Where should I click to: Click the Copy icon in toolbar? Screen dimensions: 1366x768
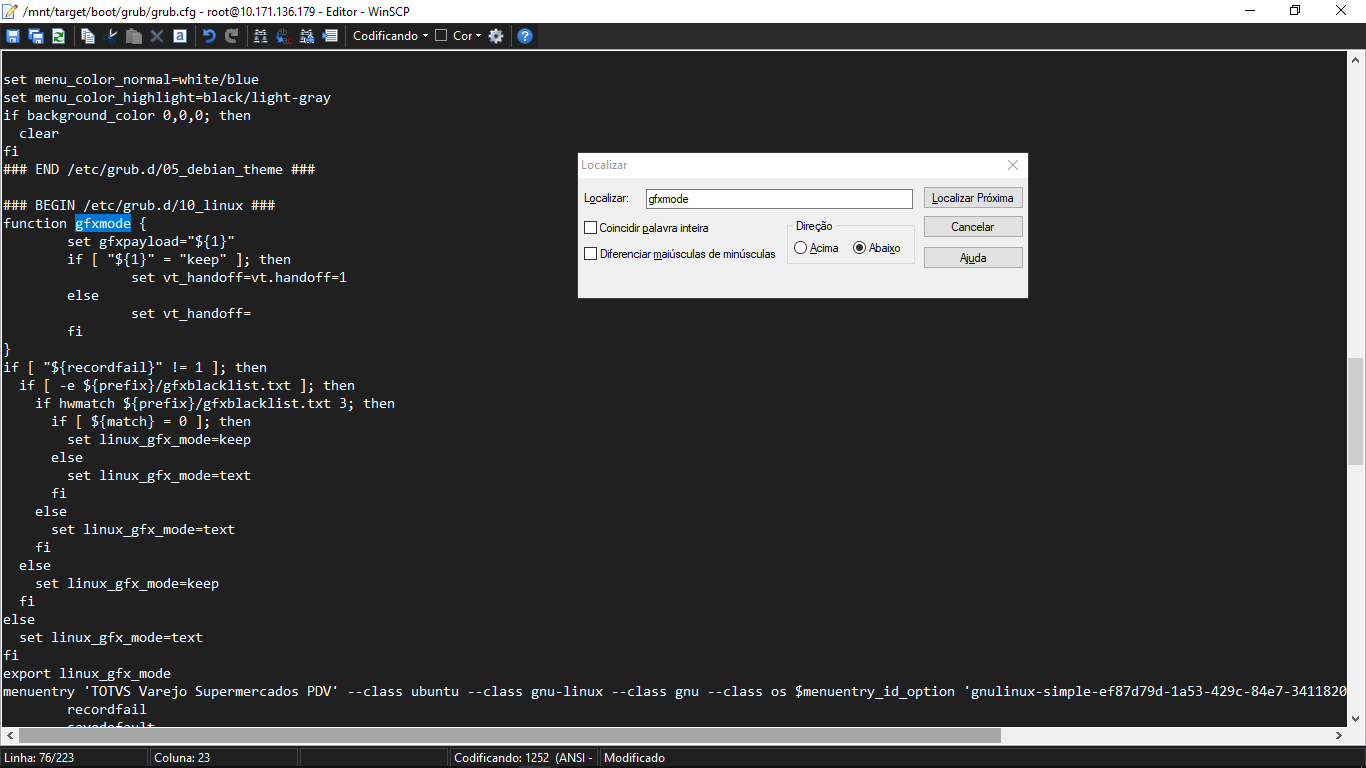[88, 36]
